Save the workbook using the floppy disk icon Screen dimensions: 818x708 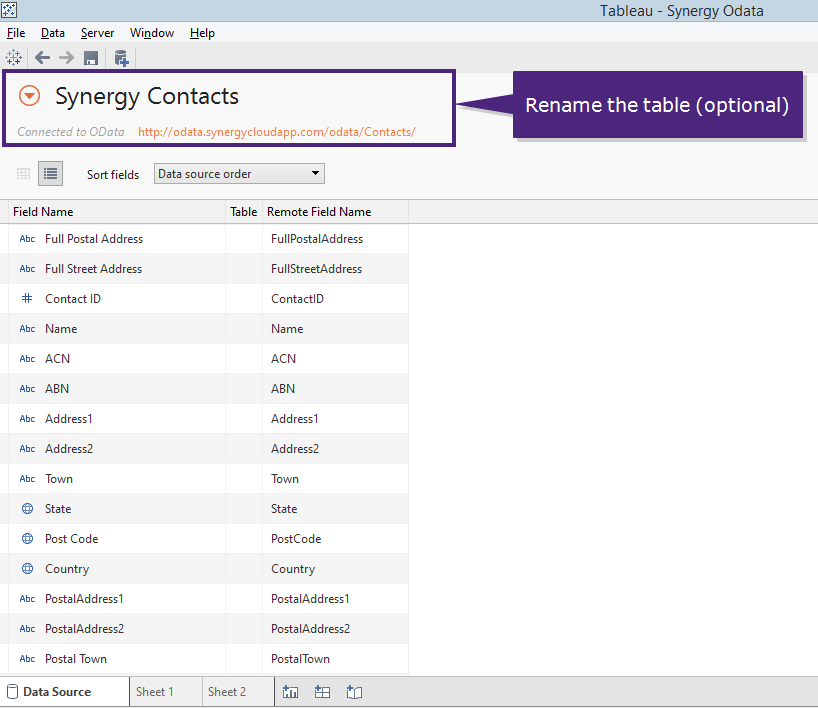(91, 58)
